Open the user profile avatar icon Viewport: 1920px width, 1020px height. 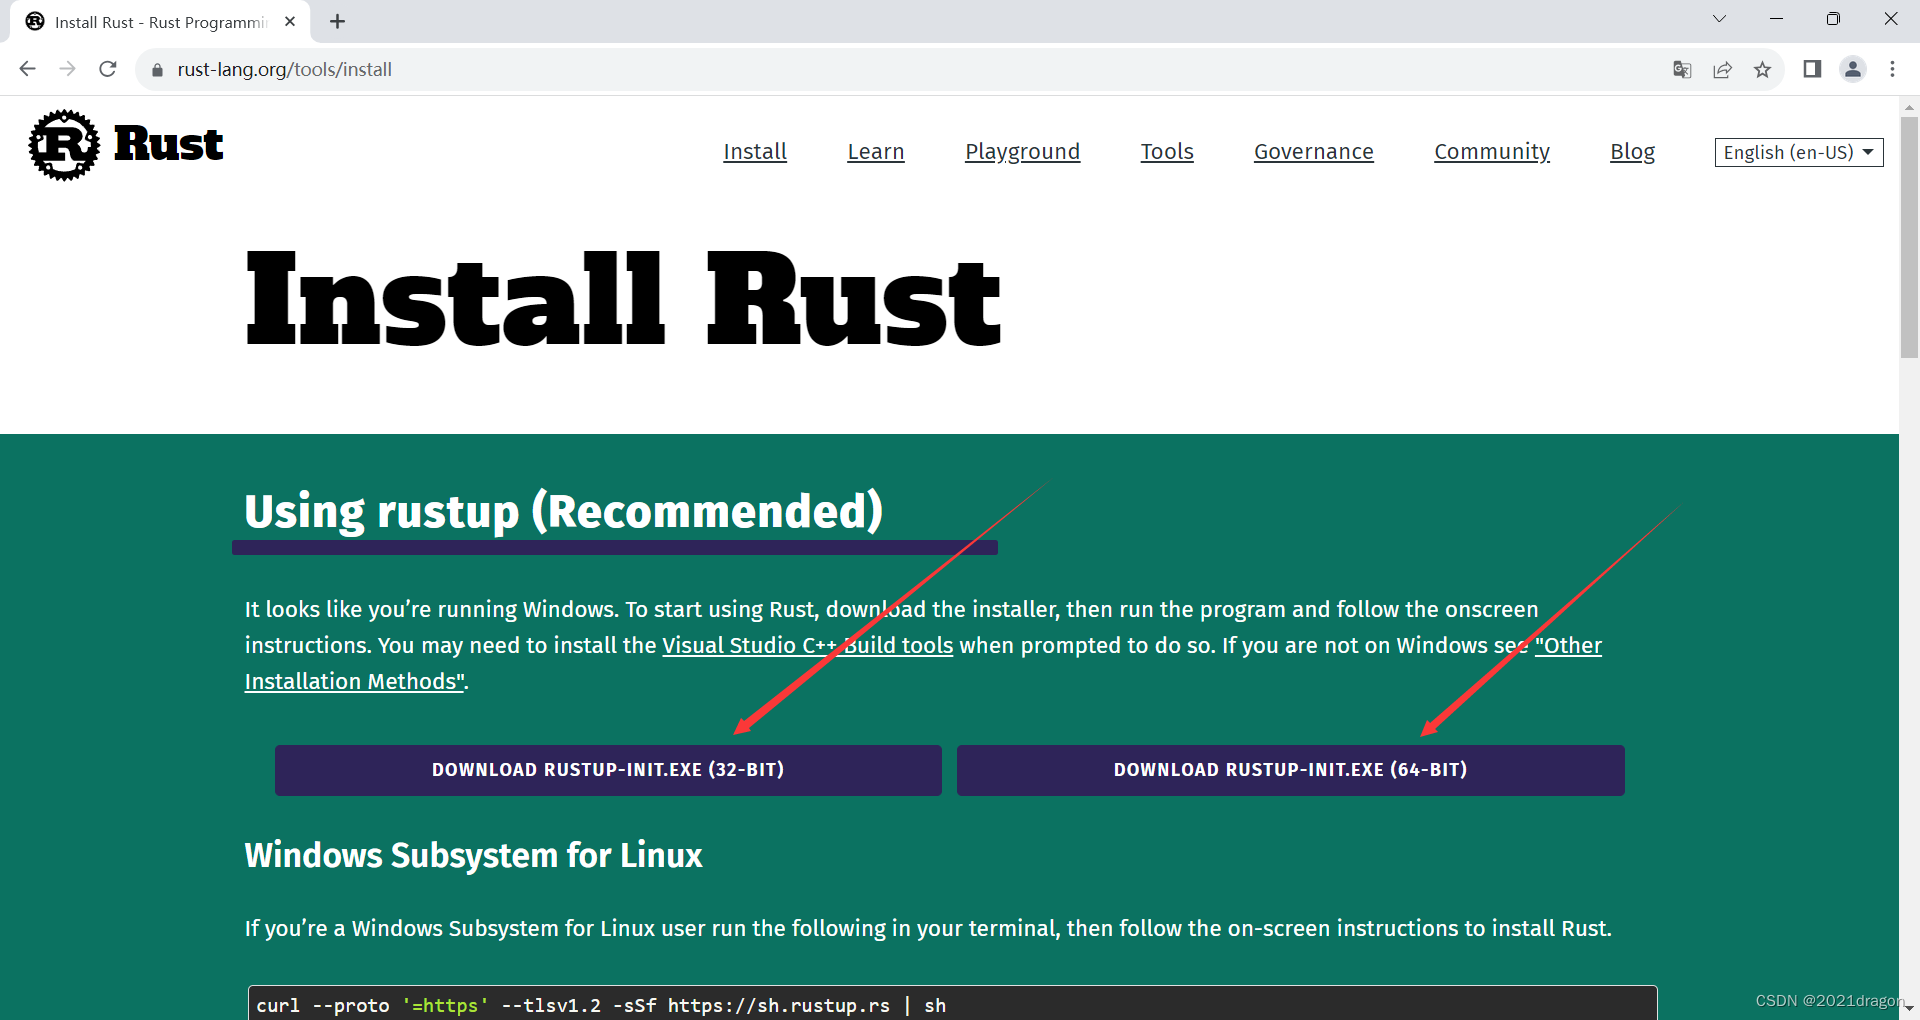click(1853, 69)
